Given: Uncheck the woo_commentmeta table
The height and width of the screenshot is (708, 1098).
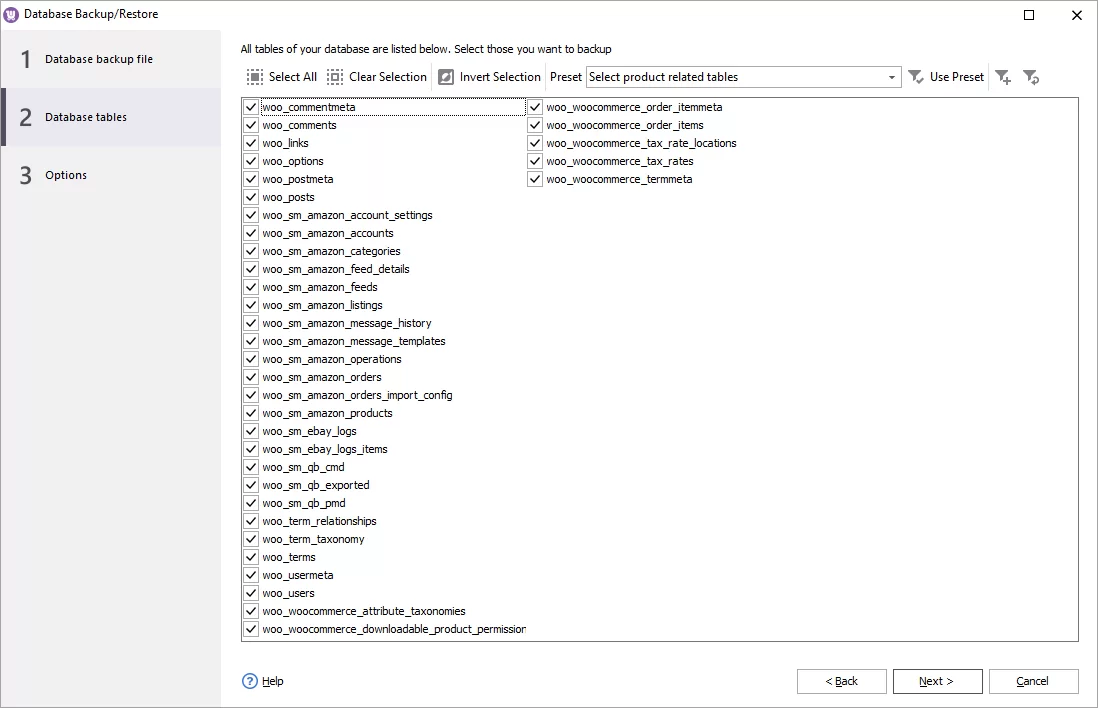Looking at the screenshot, I should [250, 106].
